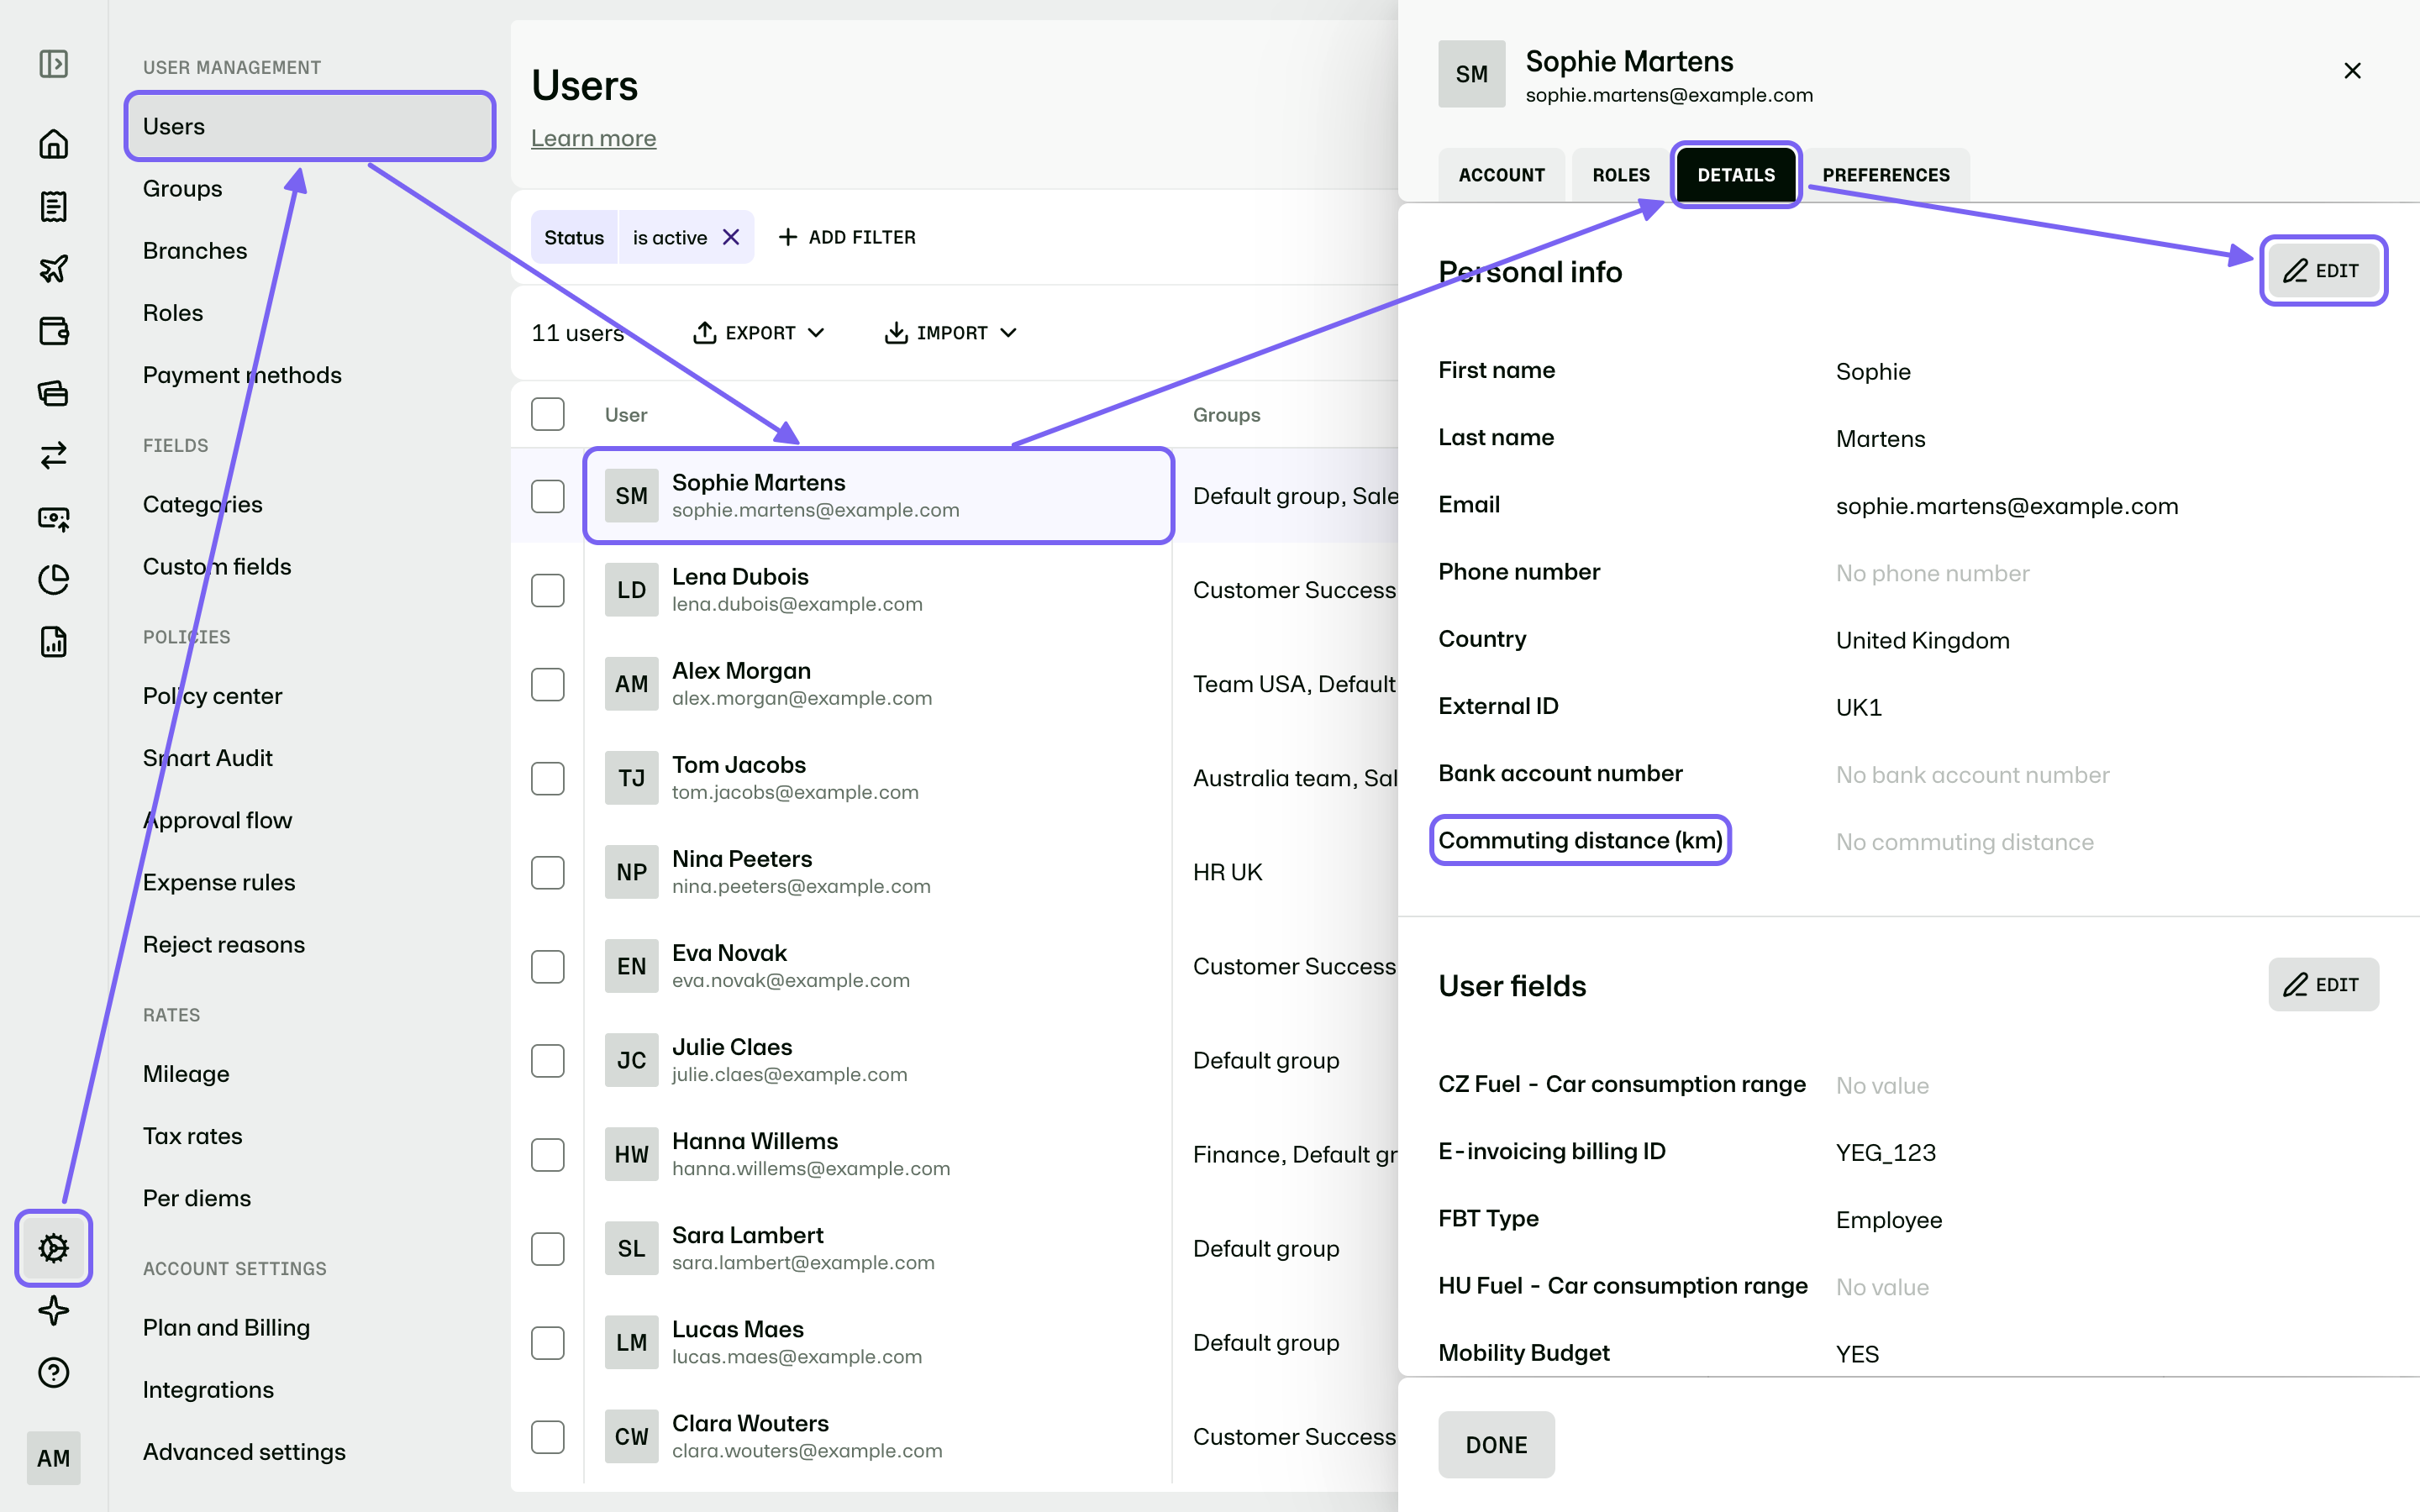Check the box for Alex Morgan
The width and height of the screenshot is (2420, 1512).
[x=547, y=684]
